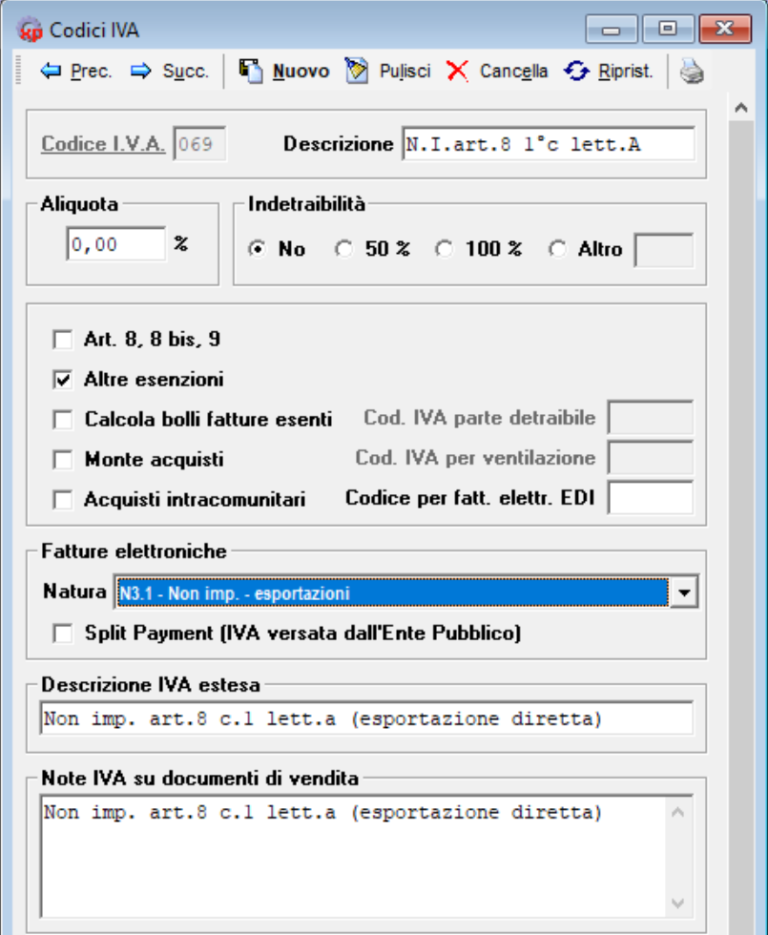Click the Codici IVA window title icon
This screenshot has width=768, height=935.
(x=30, y=29)
